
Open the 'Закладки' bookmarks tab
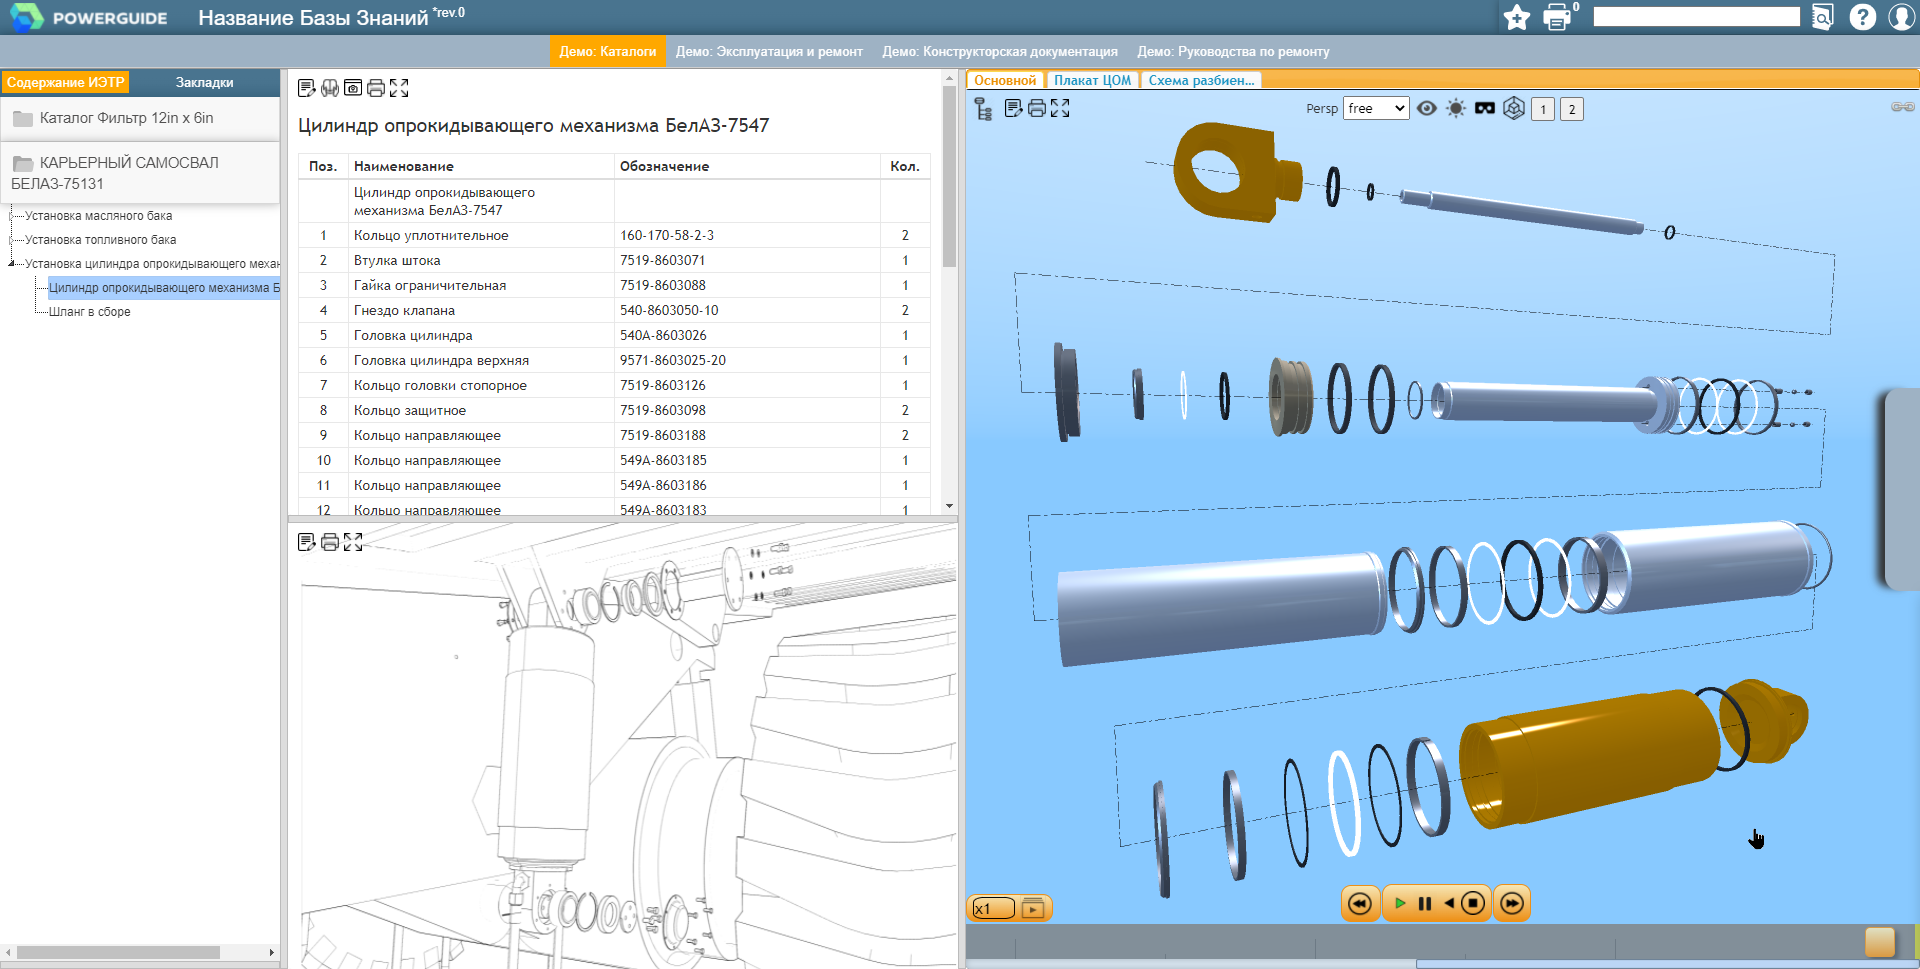(x=204, y=82)
